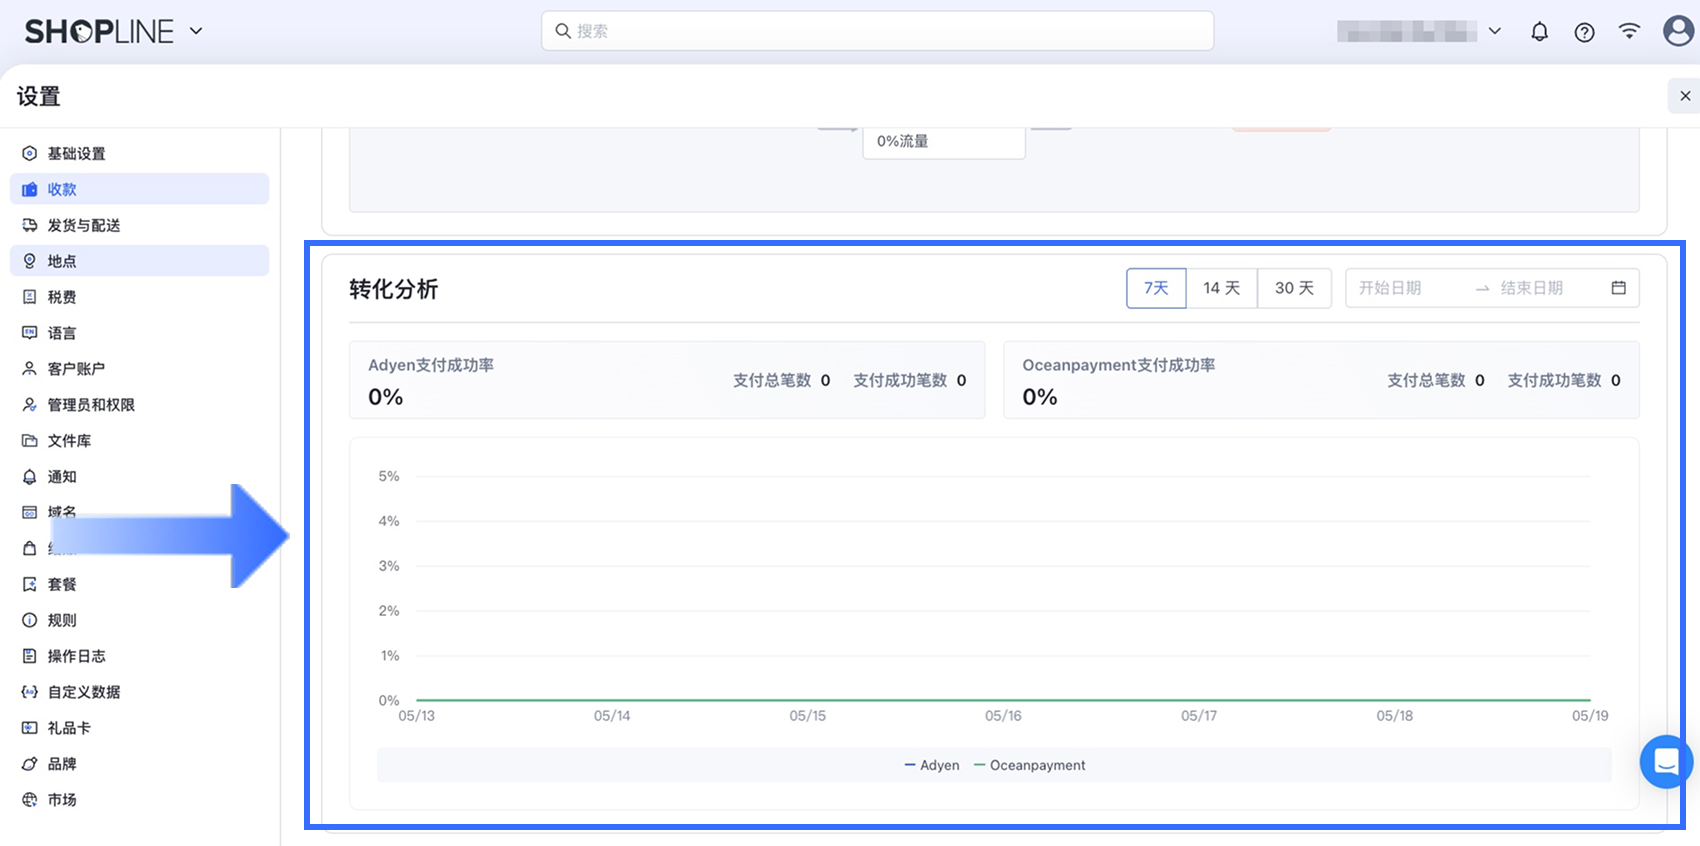Image resolution: width=1700 pixels, height=846 pixels.
Task: Open 自定义数据 settings
Action: tap(139, 692)
